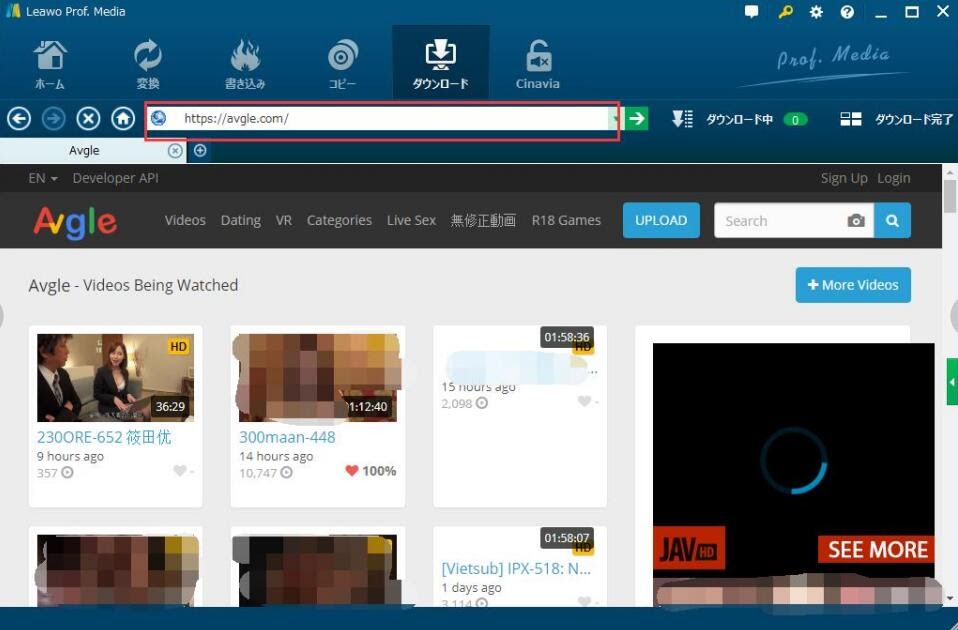Expand the green side panel arrow
Screen dimensions: 958x630
click(x=952, y=382)
